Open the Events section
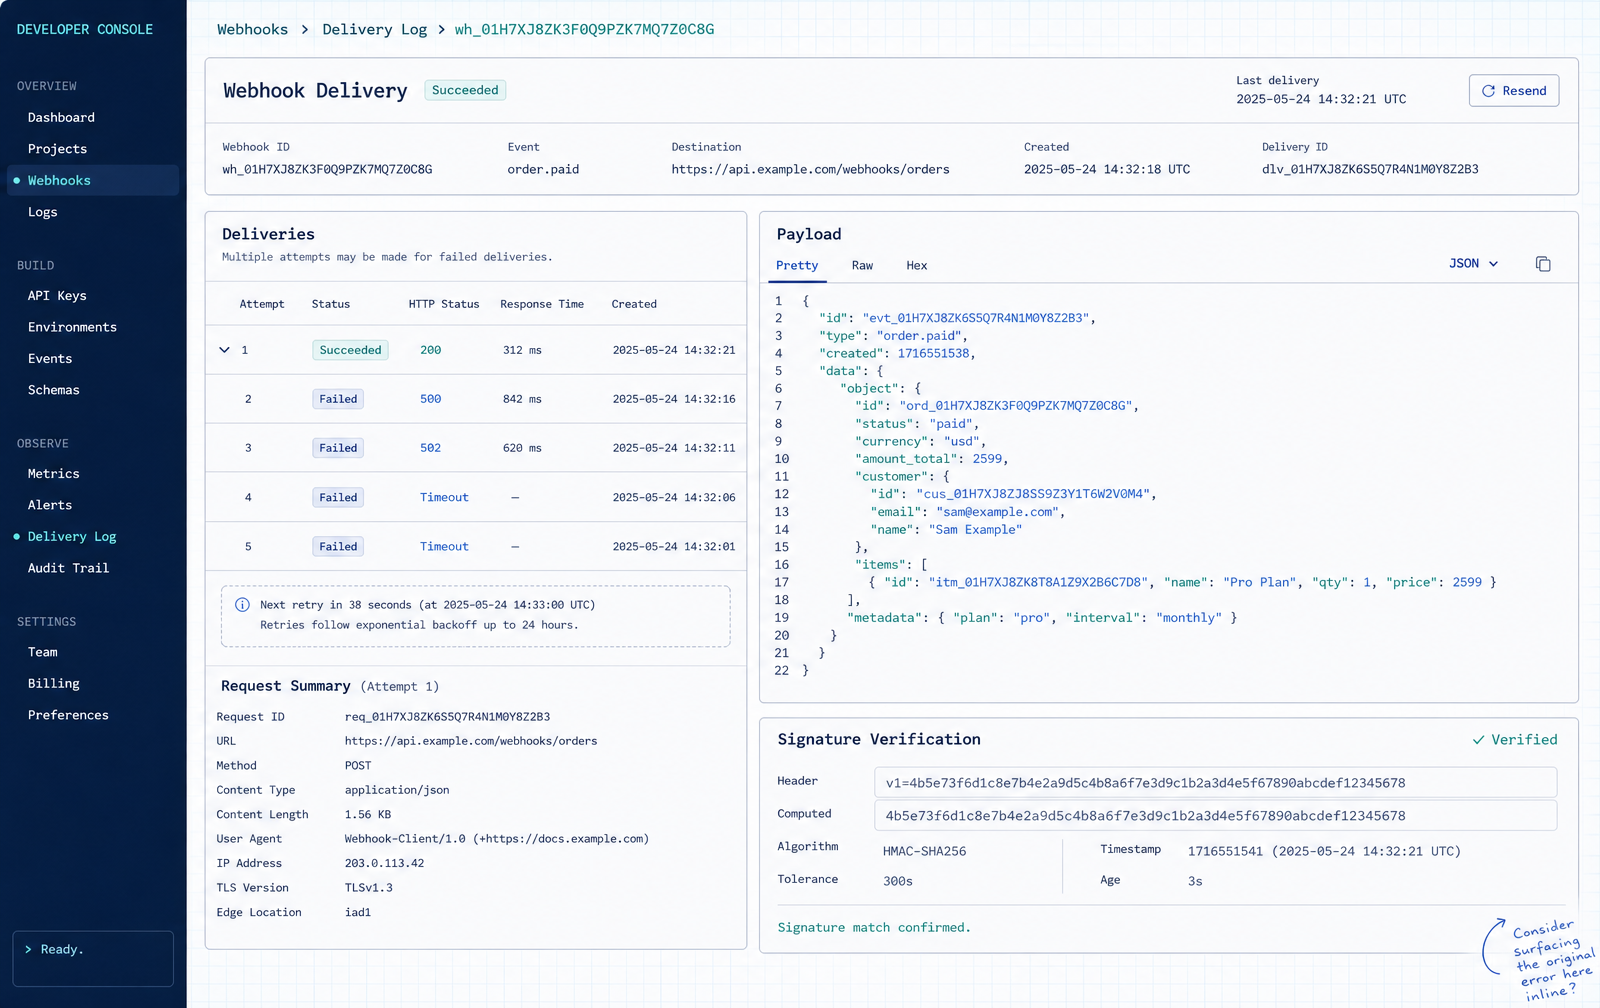Viewport: 1600px width, 1008px height. (50, 359)
